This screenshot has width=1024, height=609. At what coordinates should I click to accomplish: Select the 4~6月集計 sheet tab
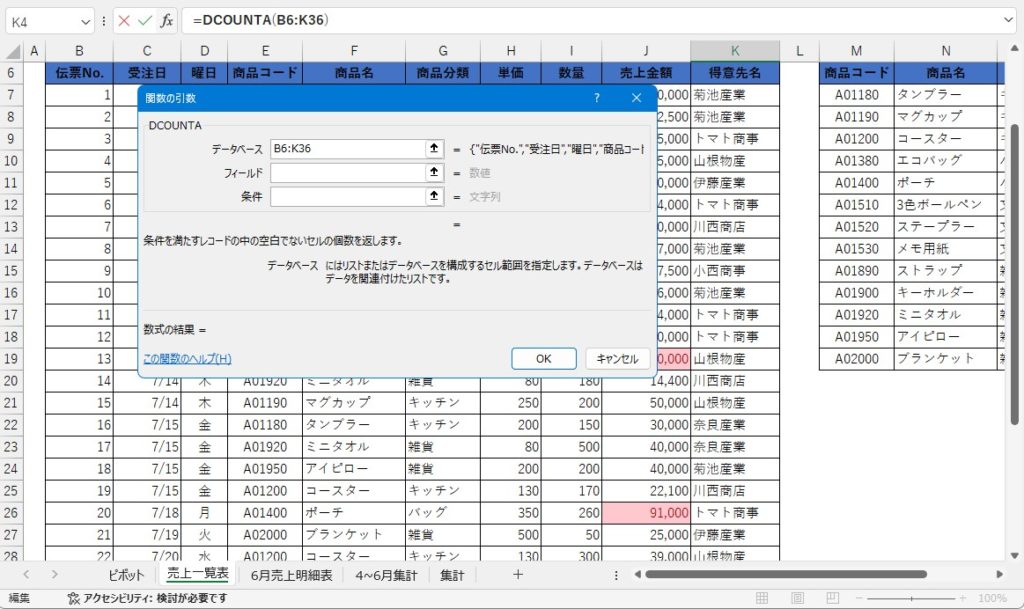pyautogui.click(x=386, y=575)
